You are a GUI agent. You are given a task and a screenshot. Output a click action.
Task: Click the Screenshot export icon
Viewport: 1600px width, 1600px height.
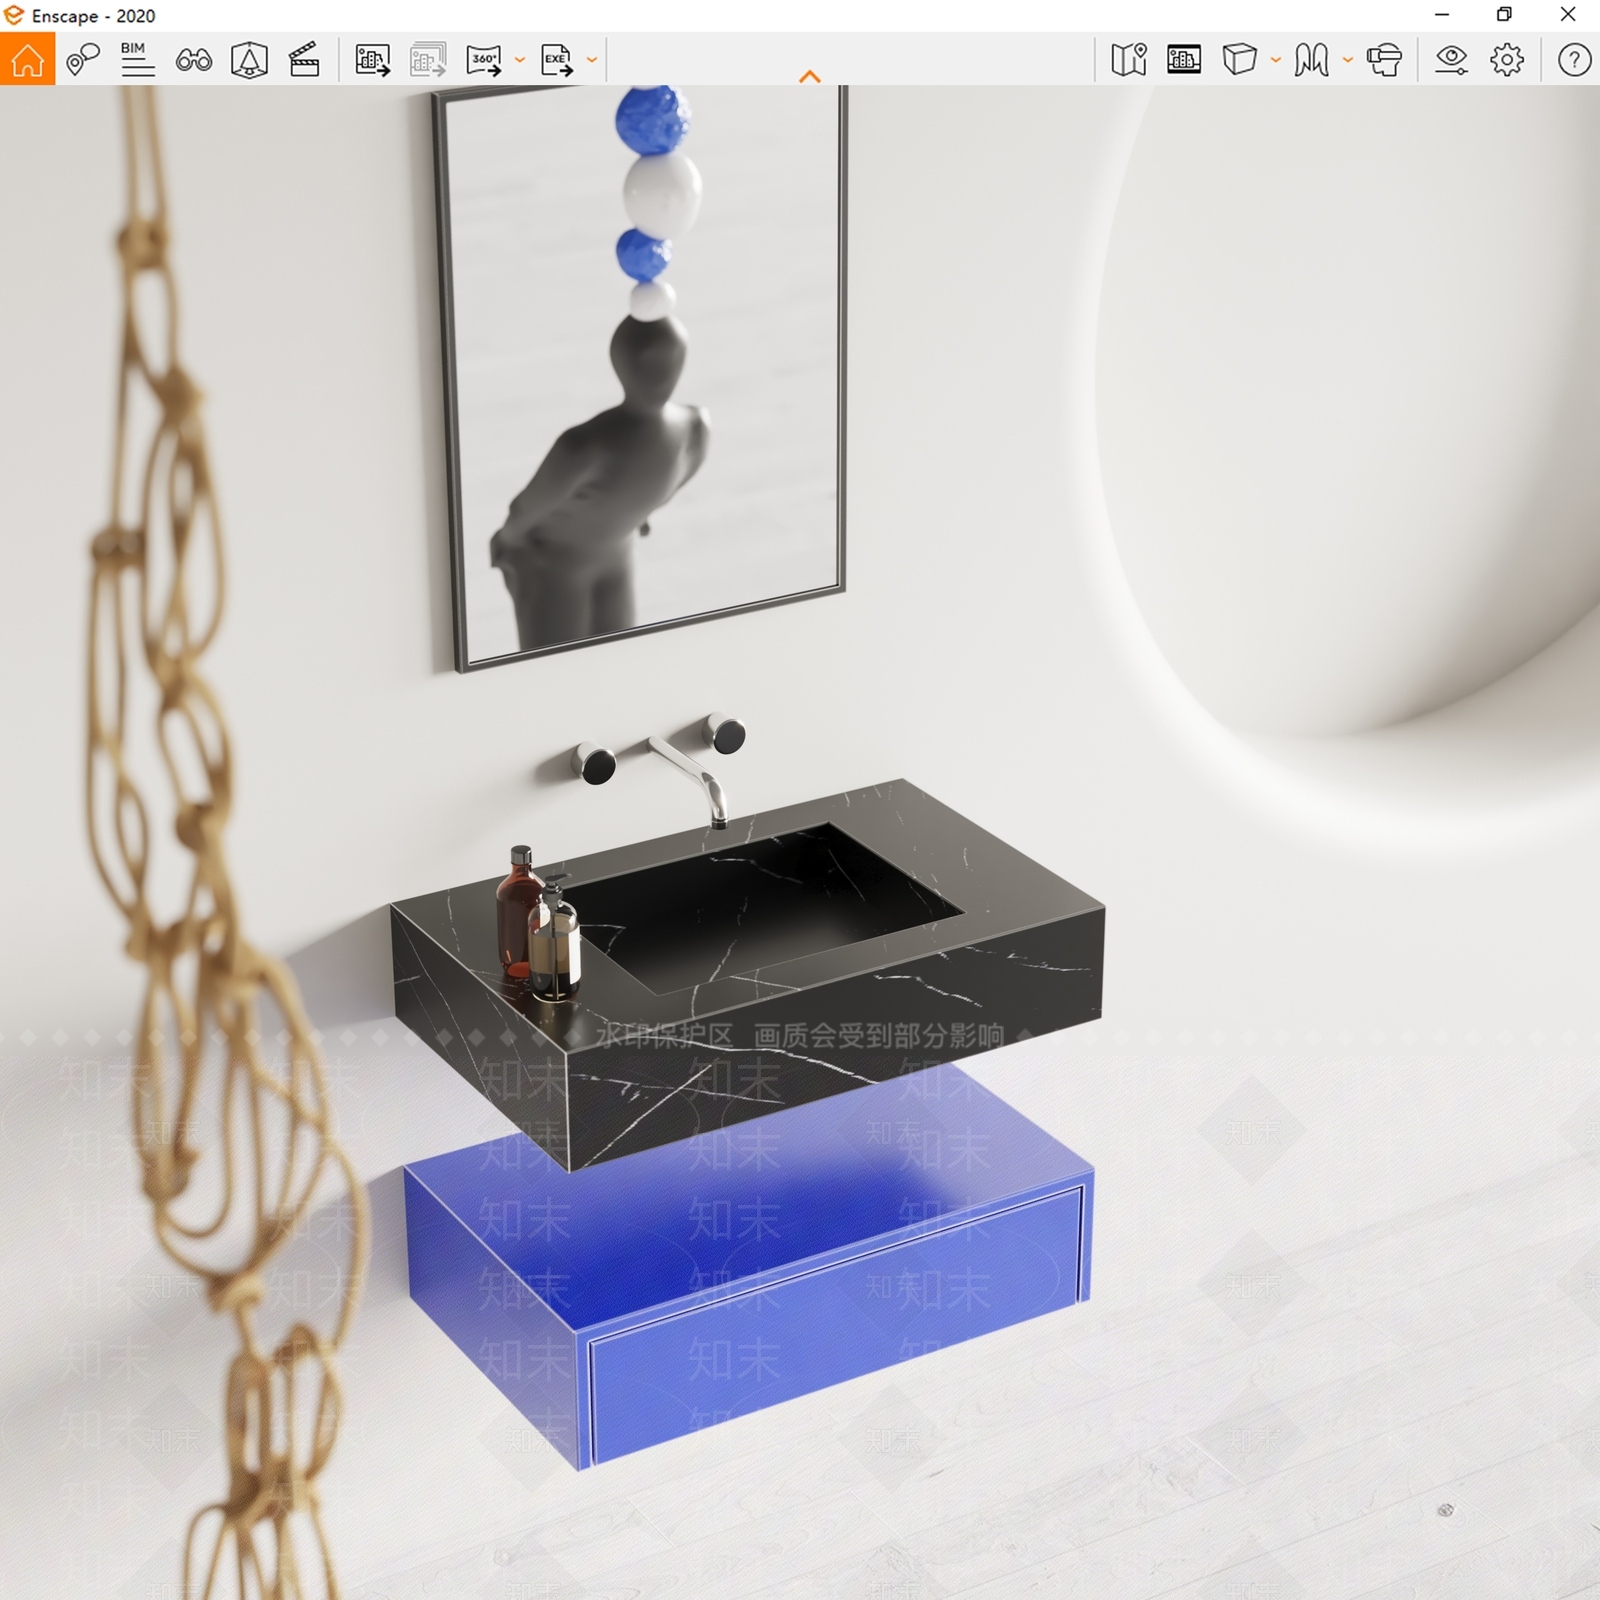(373, 60)
